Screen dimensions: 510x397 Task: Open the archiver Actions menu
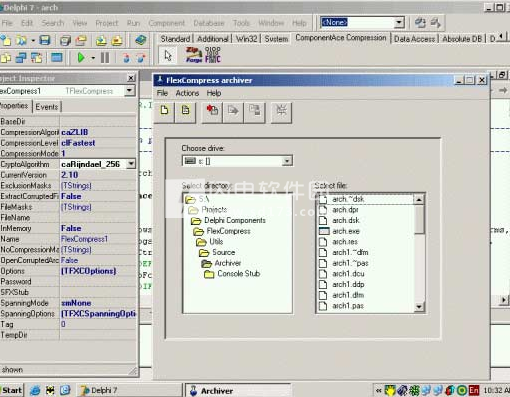[x=187, y=93]
